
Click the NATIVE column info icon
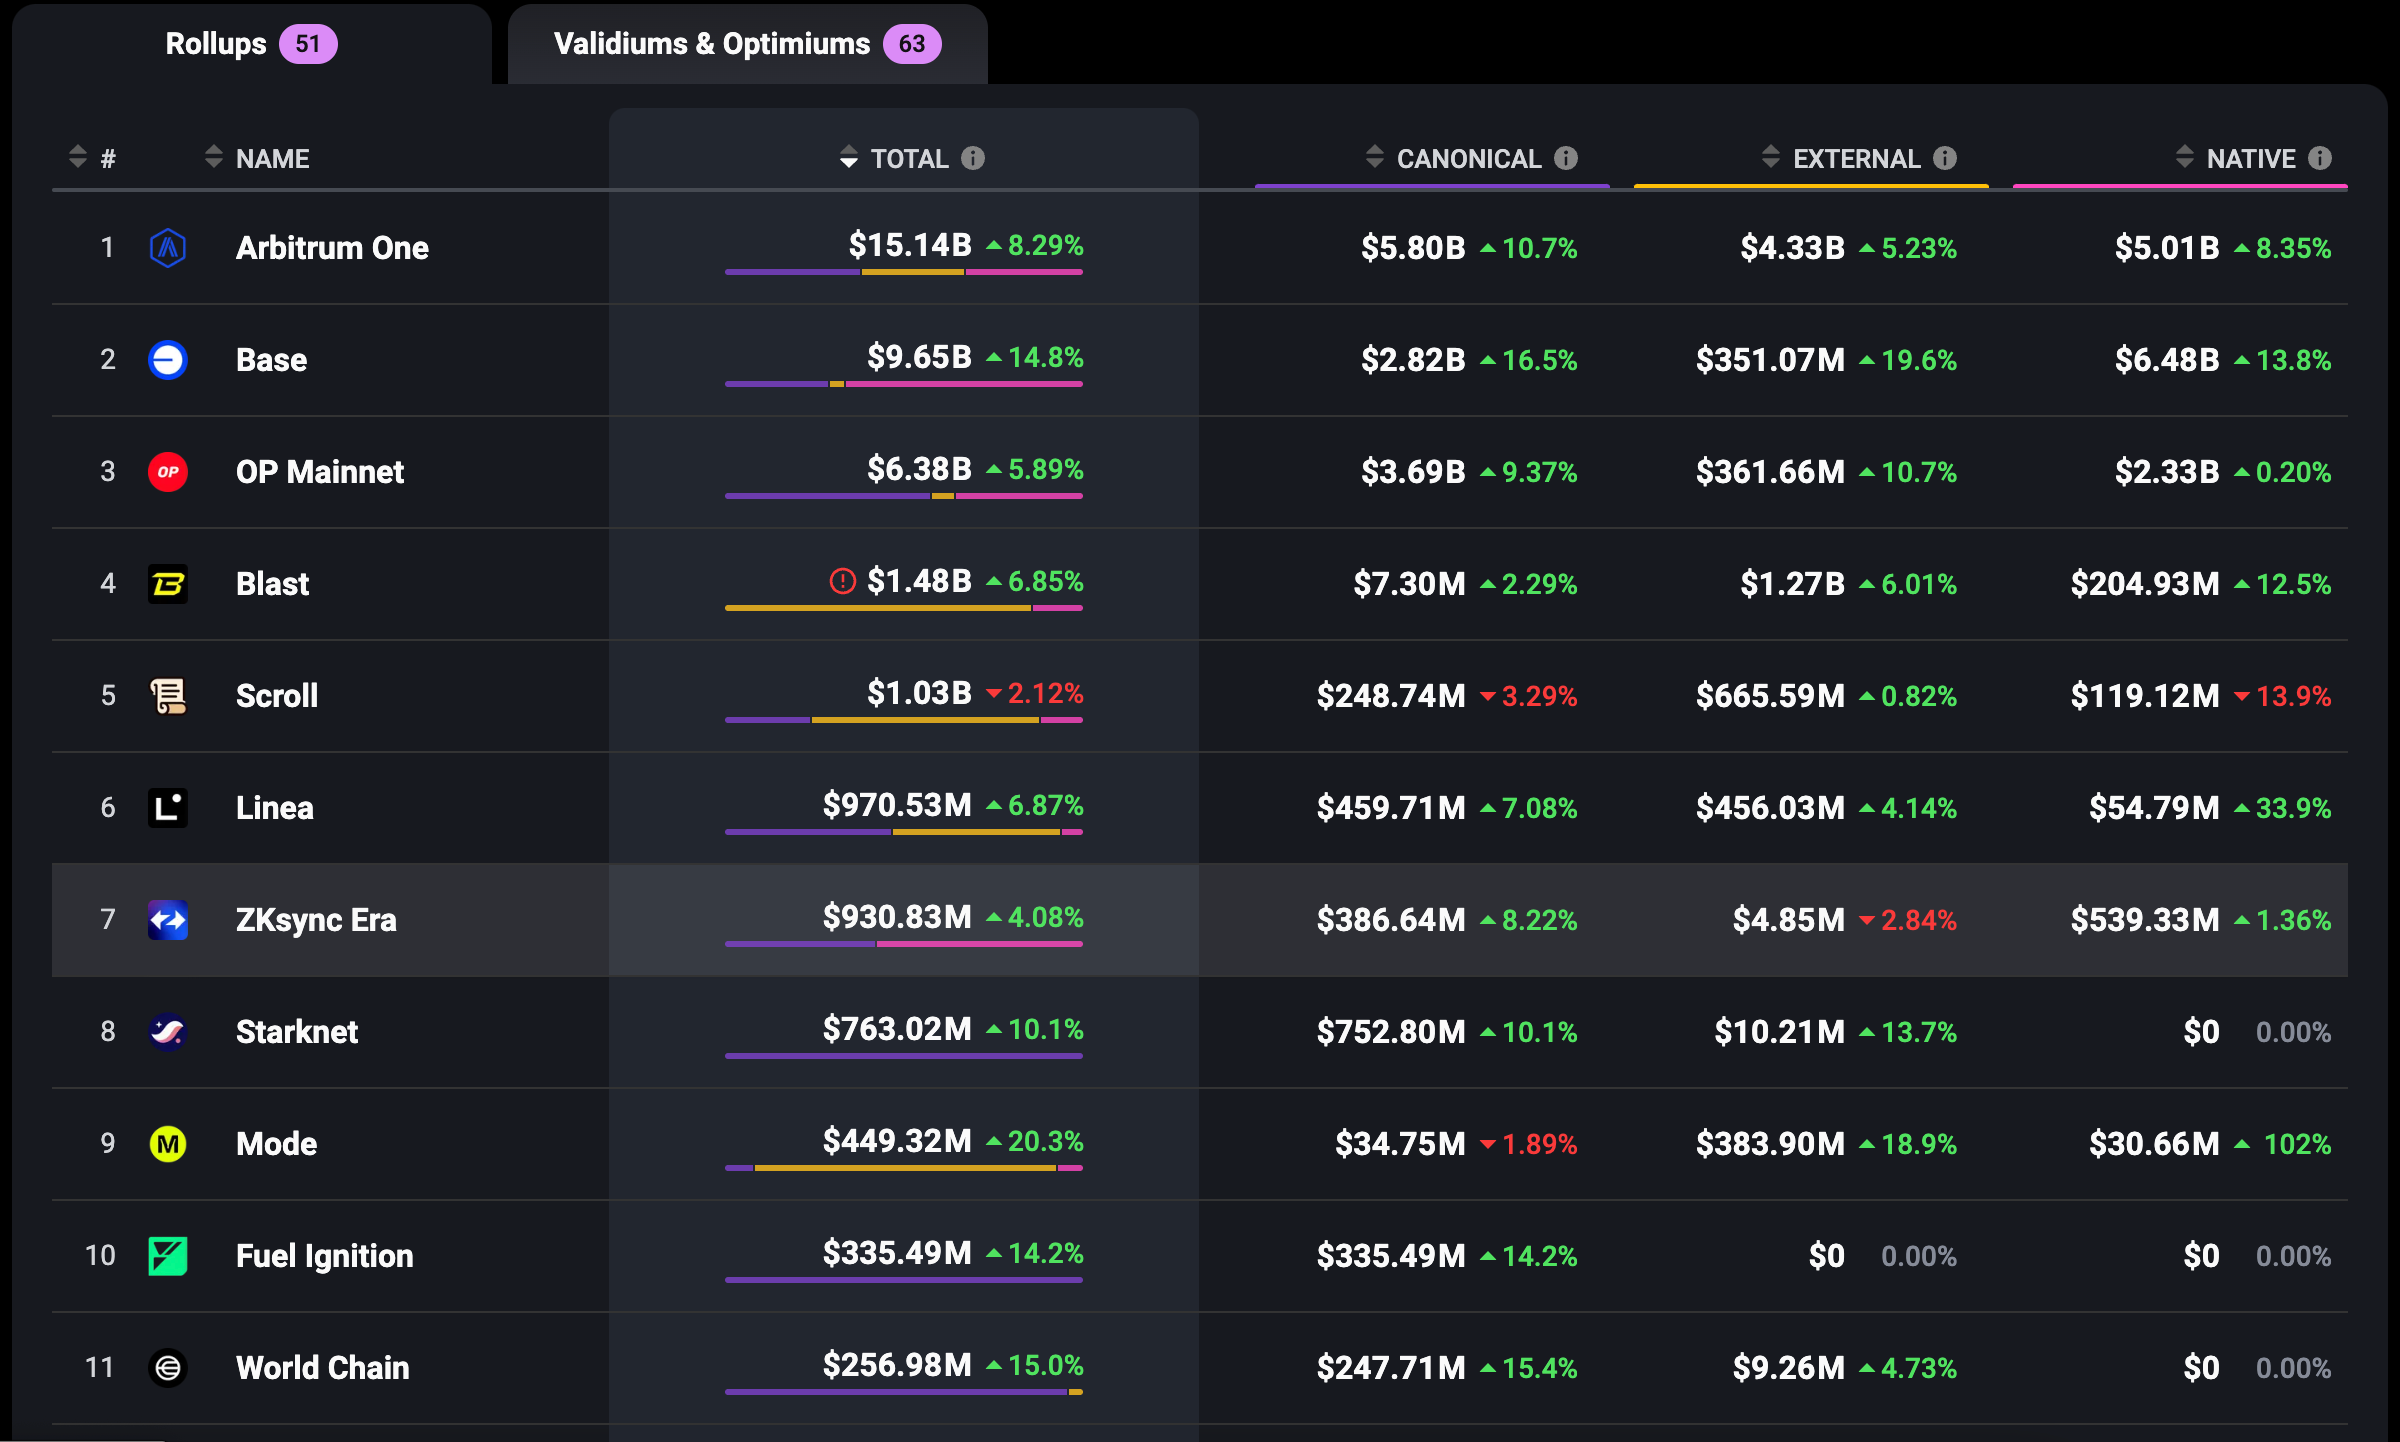[x=2320, y=158]
